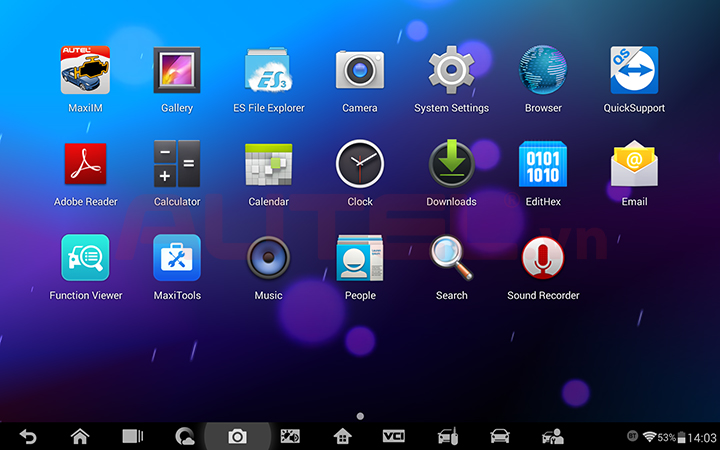
Task: Open Adobe Reader
Action: tap(85, 163)
